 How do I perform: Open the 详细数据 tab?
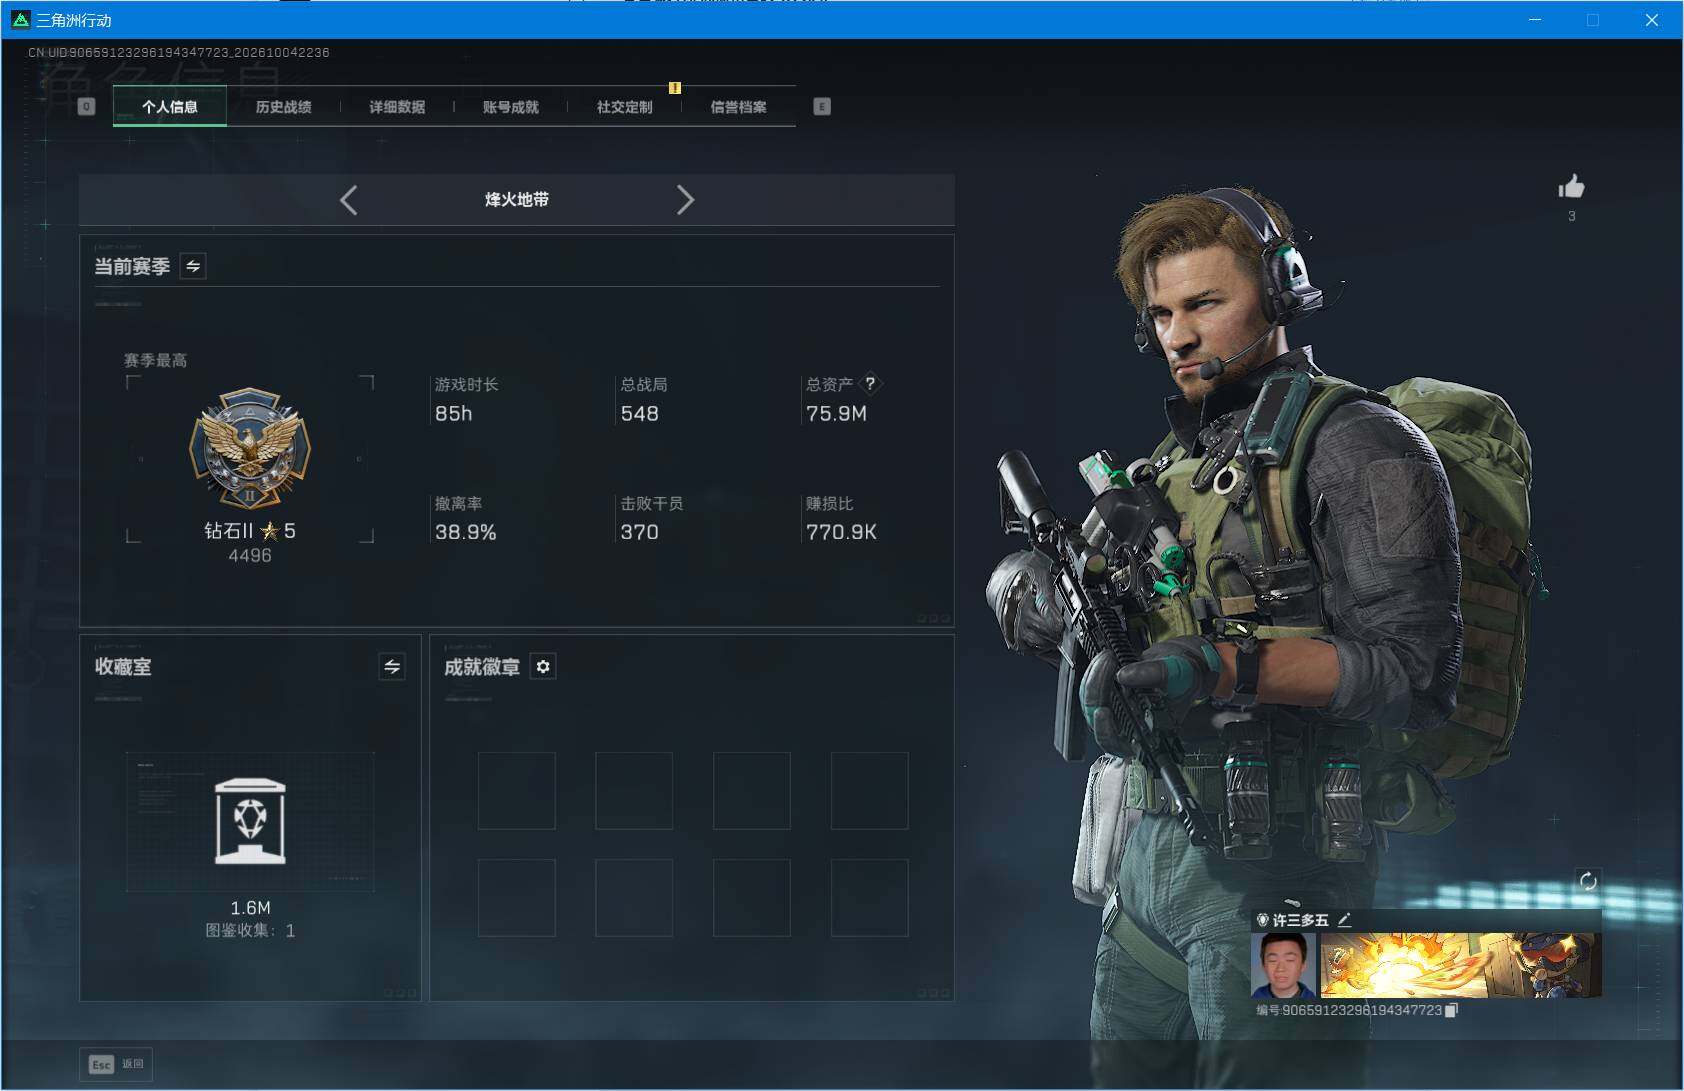(397, 107)
